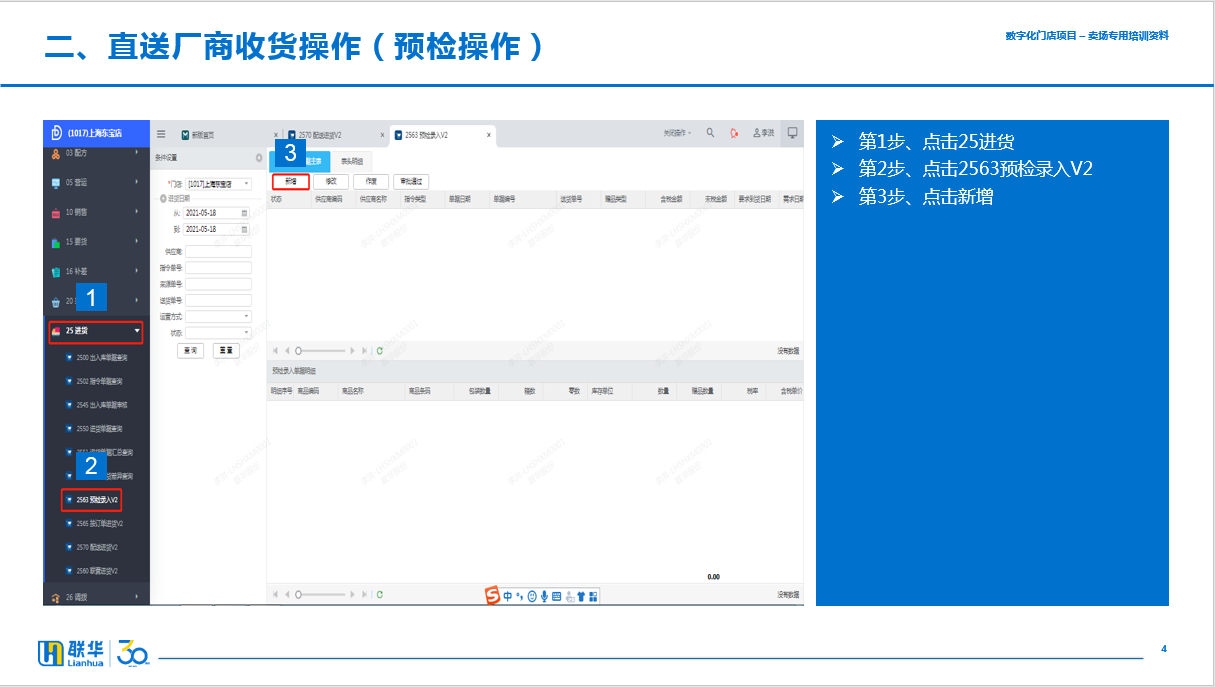Focus the 指令单号 input field
Viewport: 1215px width, 687px height.
pos(219,267)
